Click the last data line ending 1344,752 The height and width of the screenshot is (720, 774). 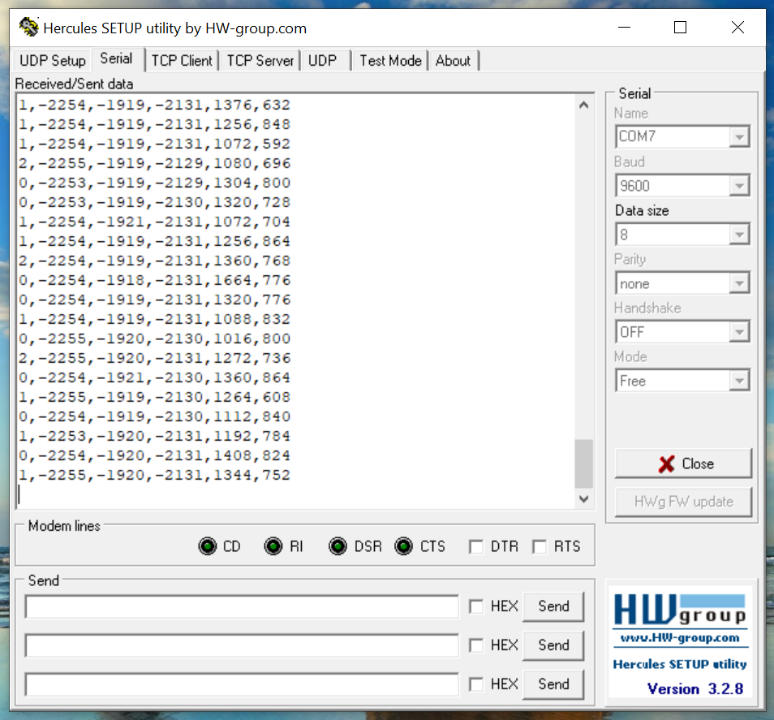155,475
